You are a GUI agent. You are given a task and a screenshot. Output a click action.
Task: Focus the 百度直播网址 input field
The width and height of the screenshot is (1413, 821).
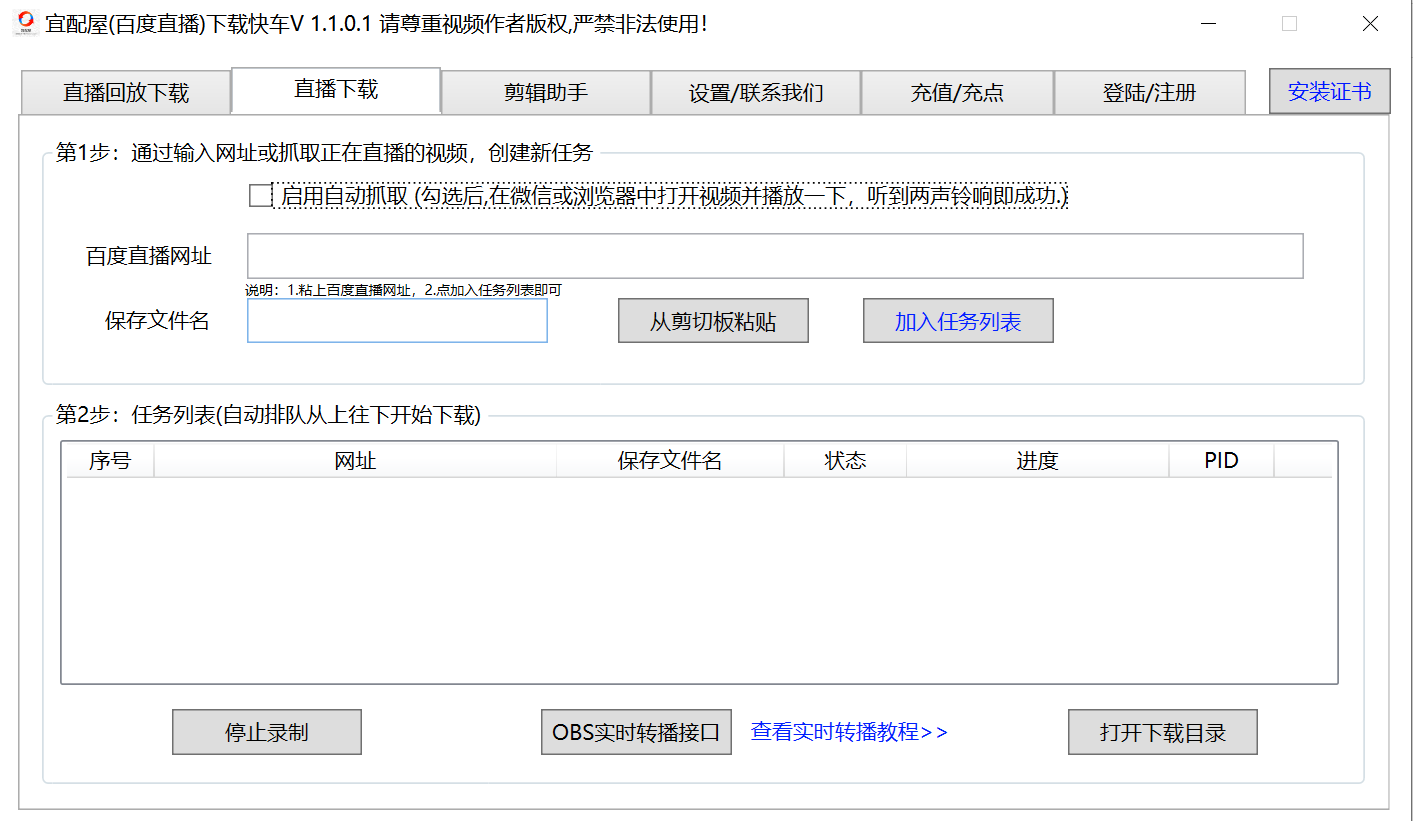click(775, 256)
